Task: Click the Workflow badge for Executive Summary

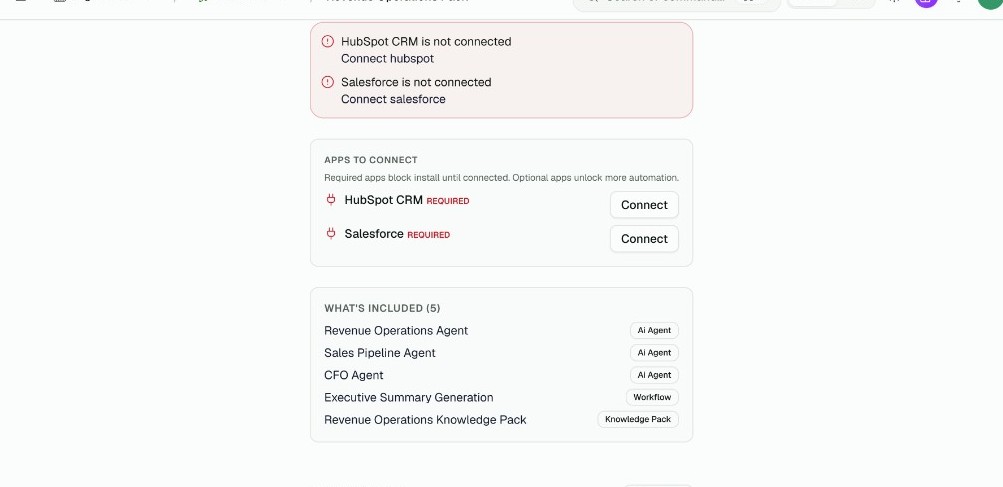Action: pyautogui.click(x=652, y=397)
